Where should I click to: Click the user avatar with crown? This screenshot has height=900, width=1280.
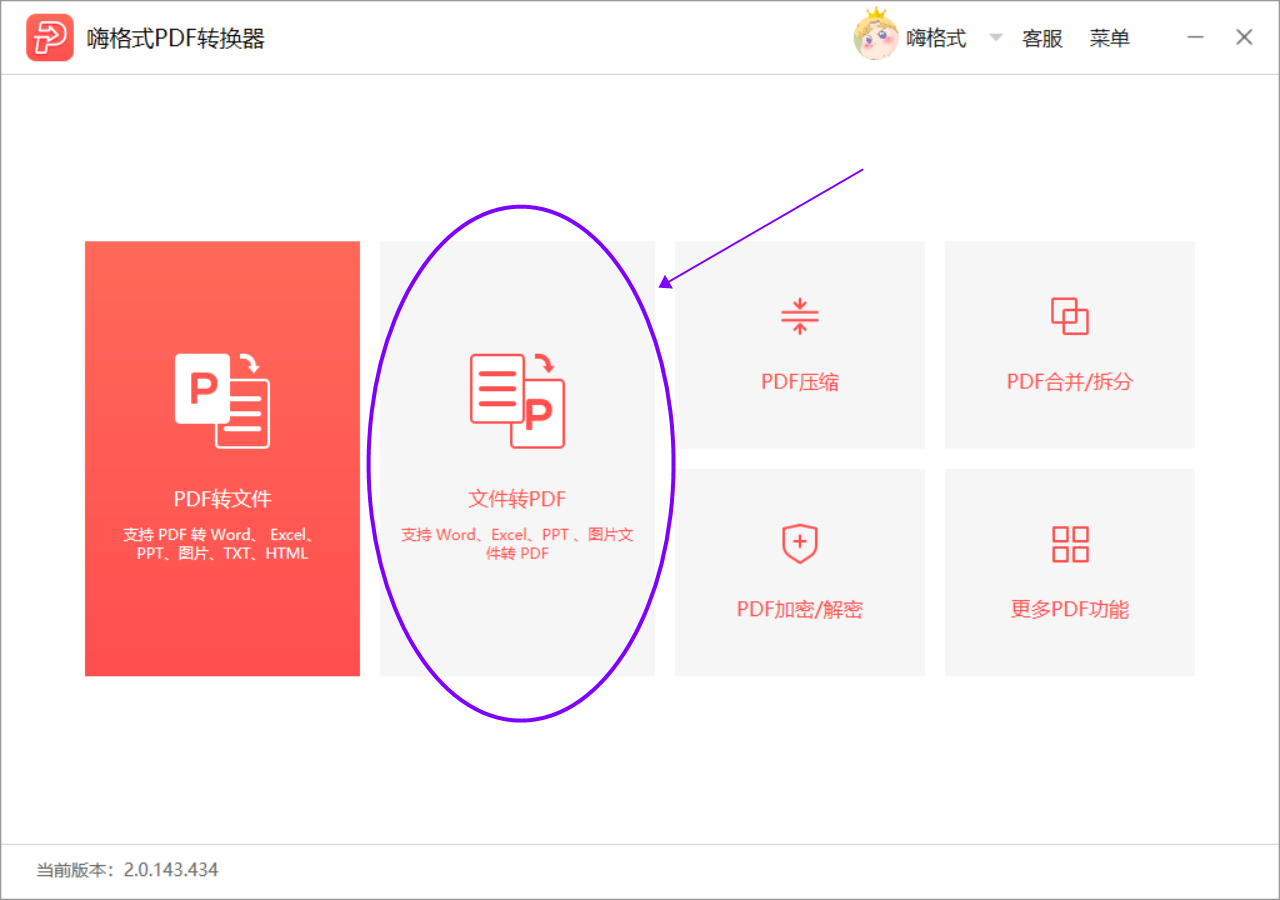[x=875, y=34]
